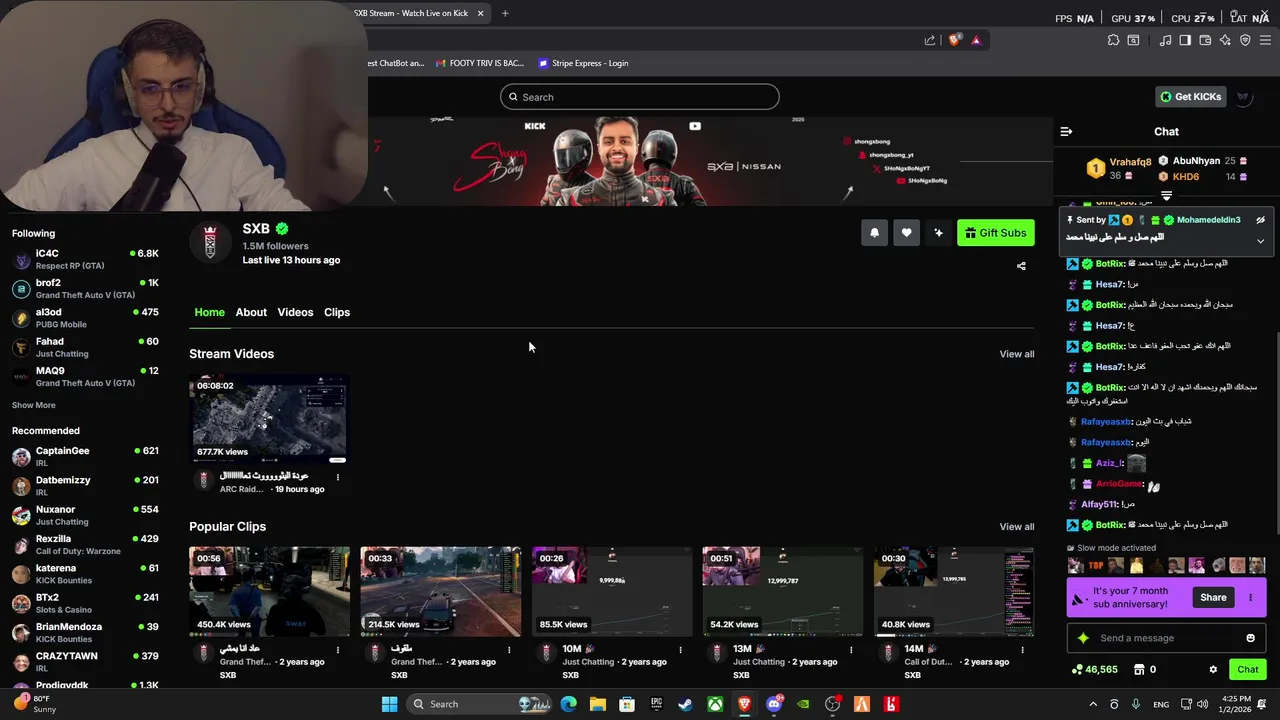Open recommended channel CaptainGee
The image size is (1280, 720).
point(85,457)
